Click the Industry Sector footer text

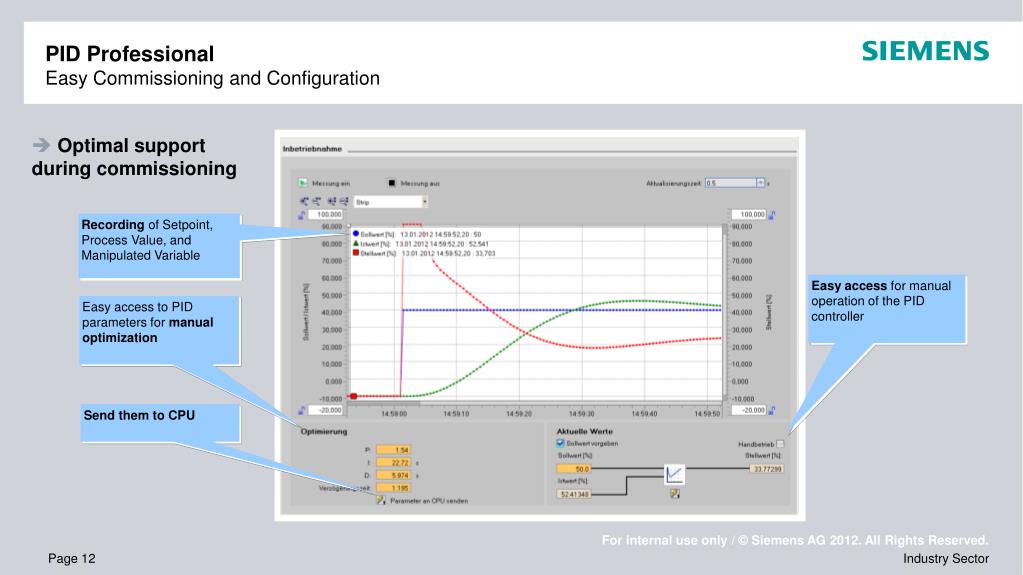click(x=946, y=559)
